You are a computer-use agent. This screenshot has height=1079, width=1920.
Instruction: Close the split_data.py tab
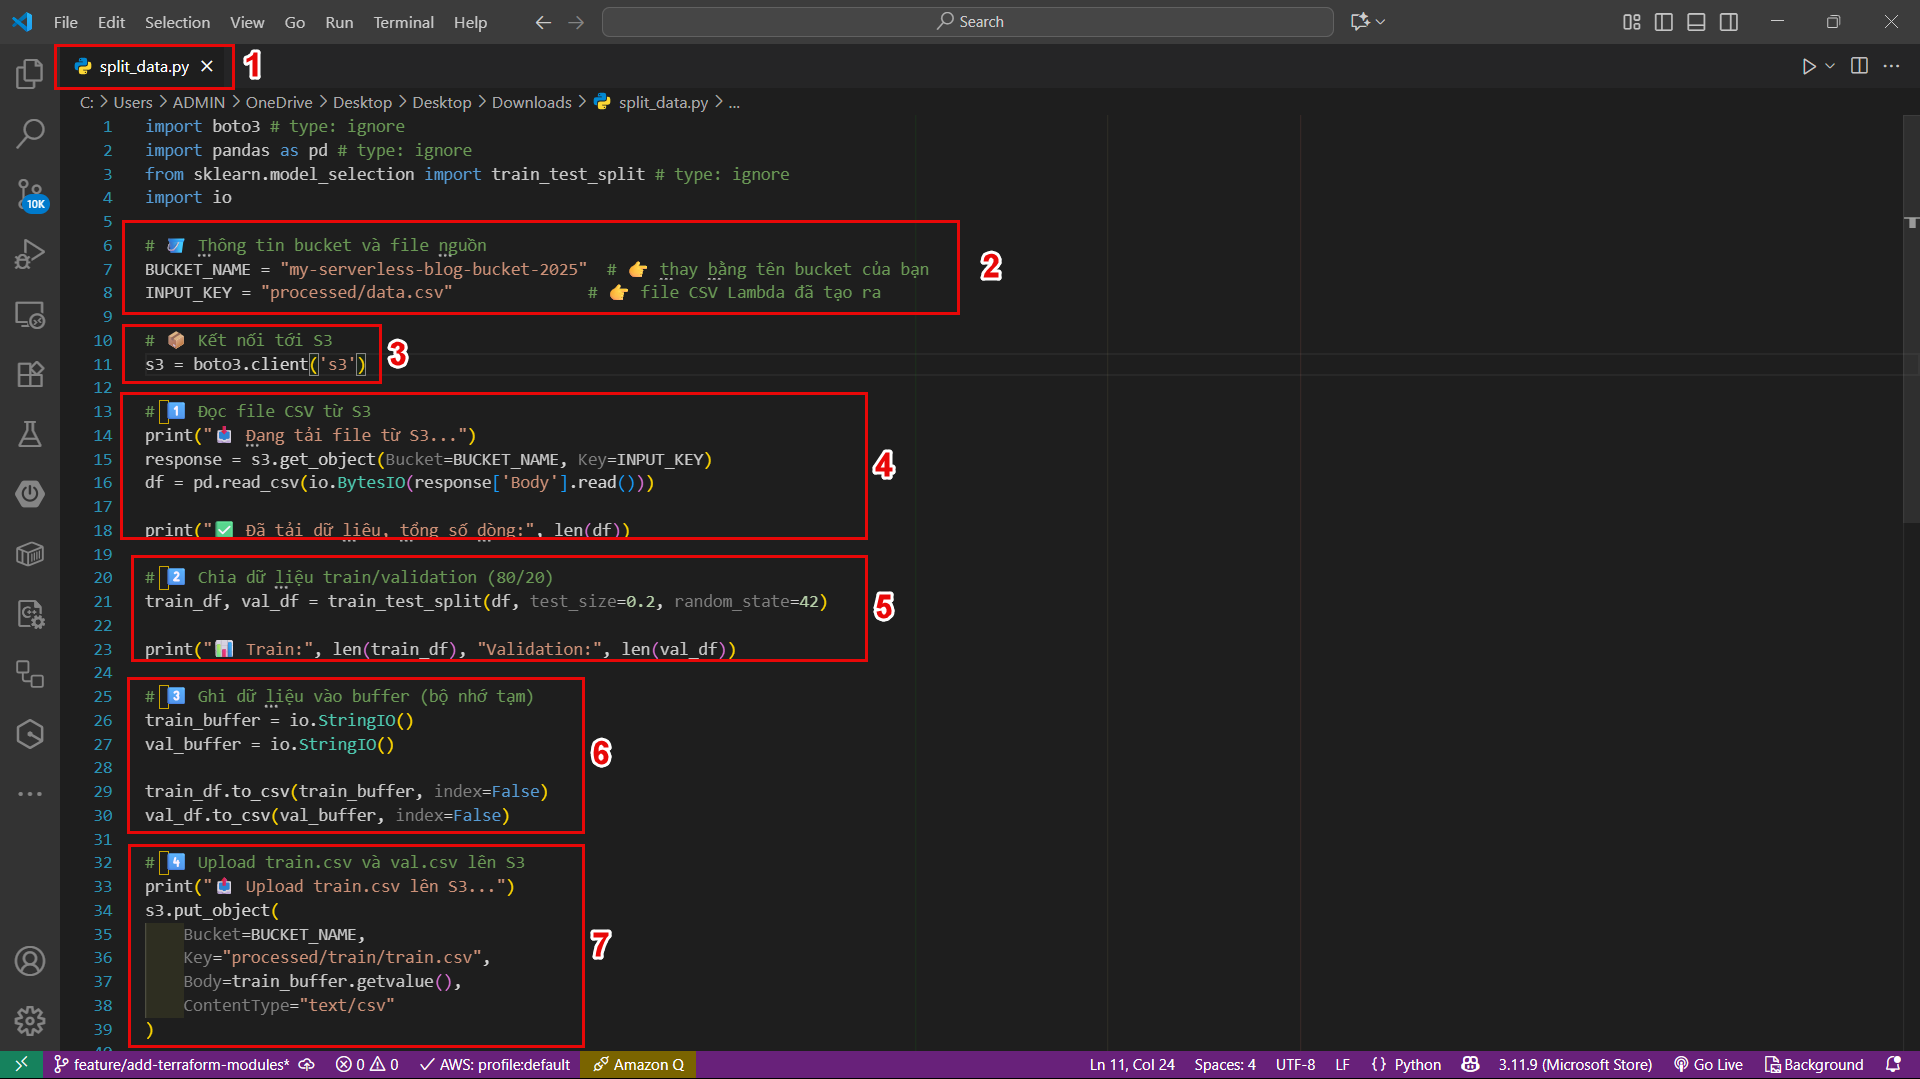[x=207, y=66]
